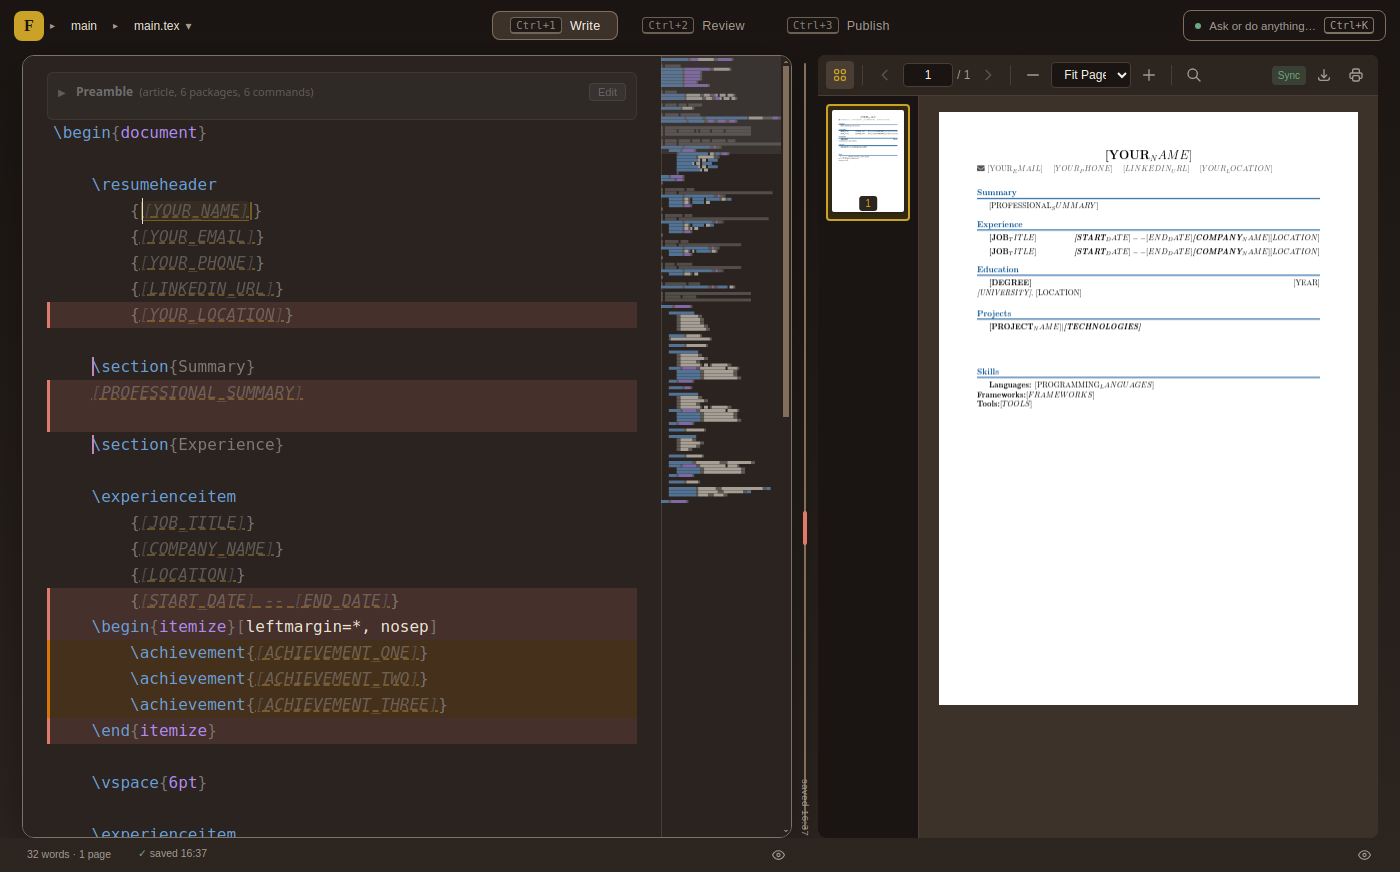Click the [YOUR_EMAIL] placeholder in editor
The image size is (1400, 872).
click(197, 237)
